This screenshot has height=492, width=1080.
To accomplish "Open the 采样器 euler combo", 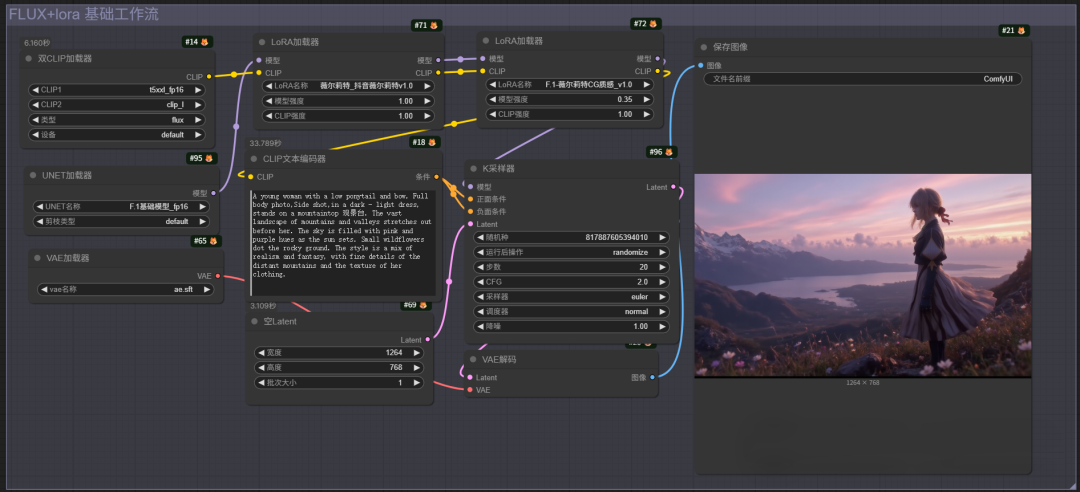I will [x=571, y=297].
